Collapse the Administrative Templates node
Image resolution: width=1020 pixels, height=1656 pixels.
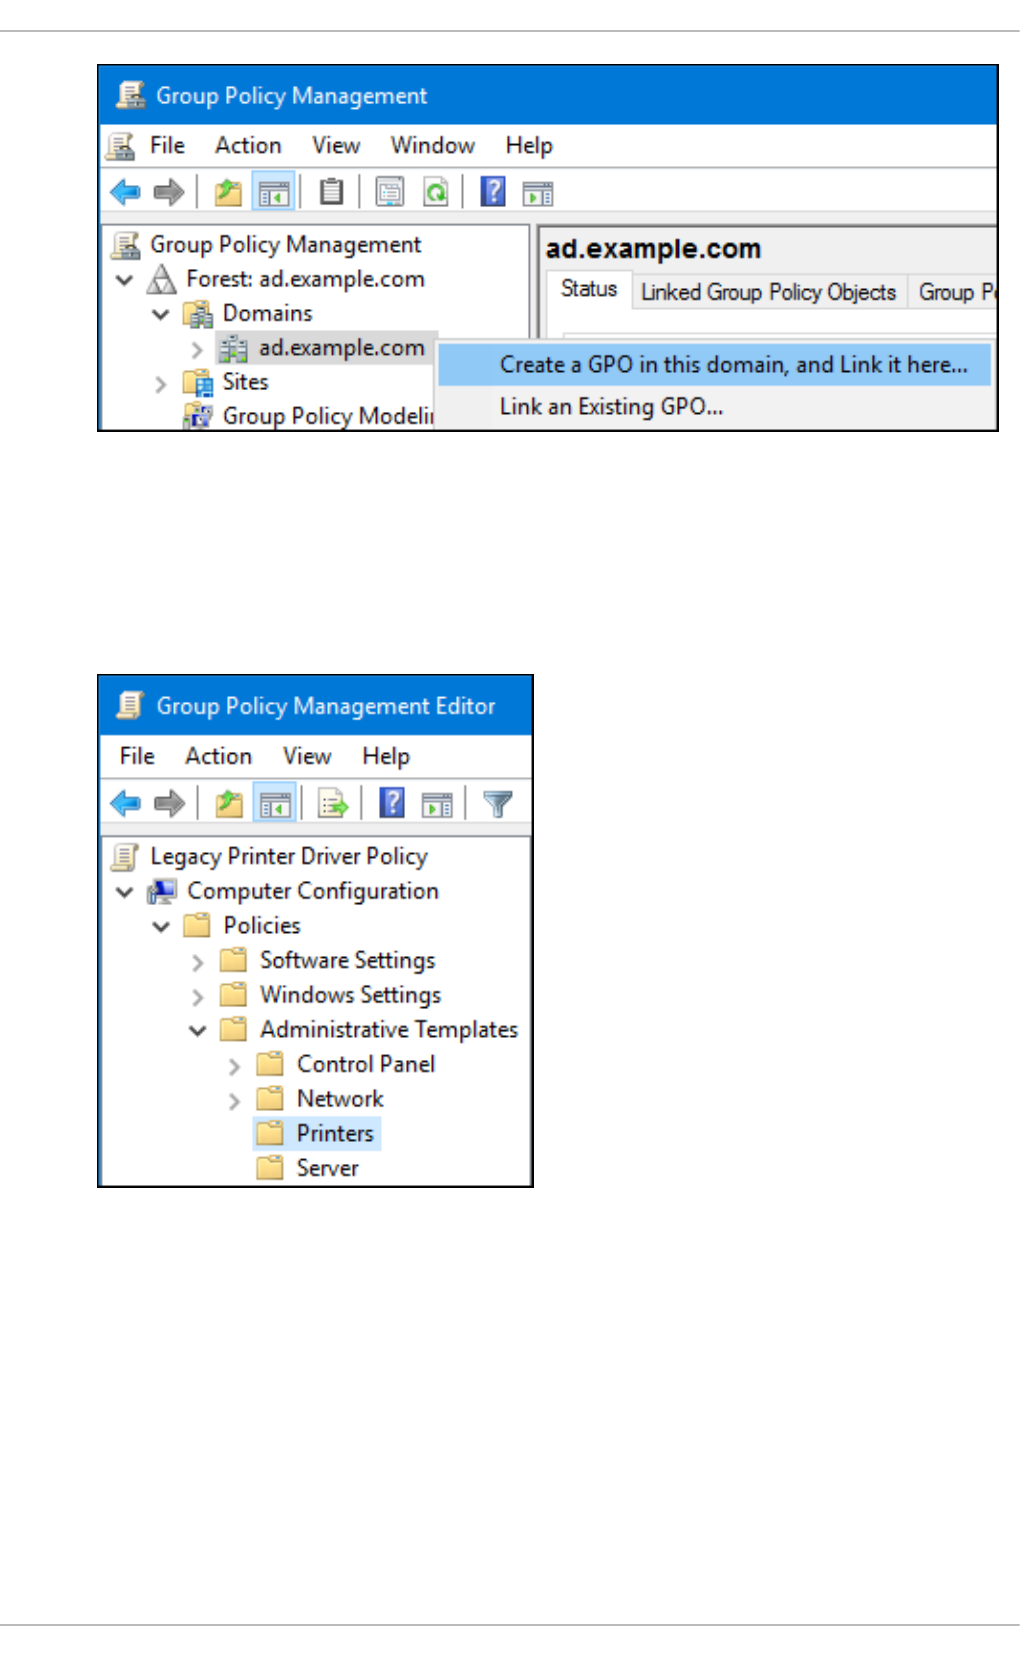[x=198, y=1030]
